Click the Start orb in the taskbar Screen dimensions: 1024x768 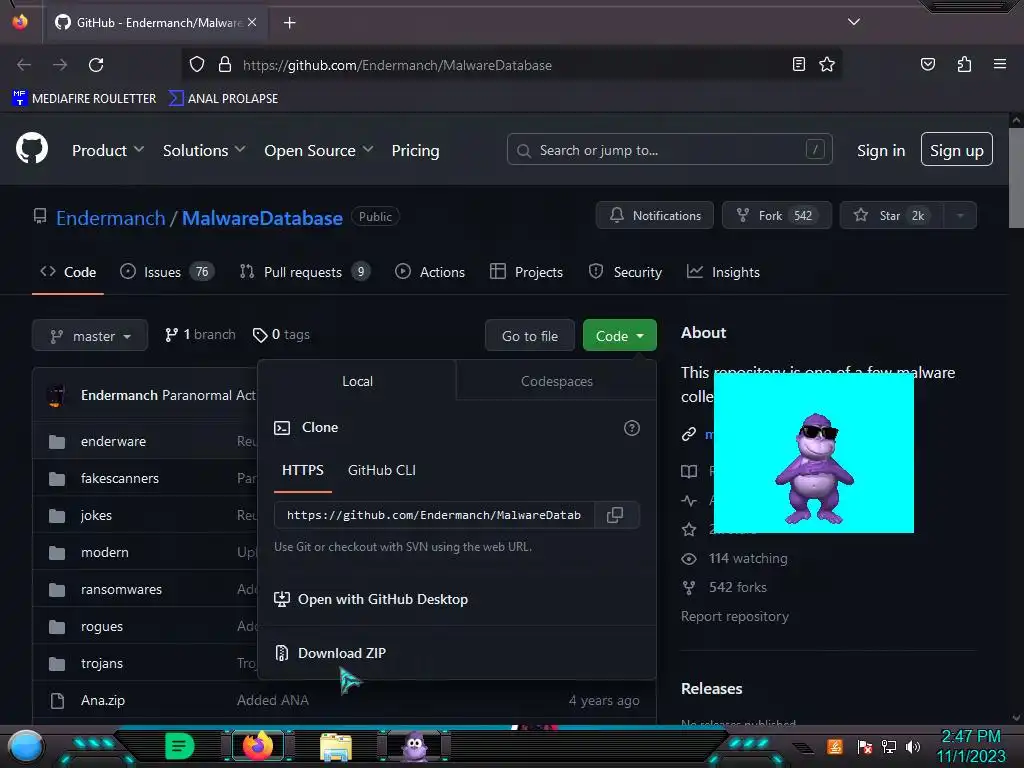[26, 746]
